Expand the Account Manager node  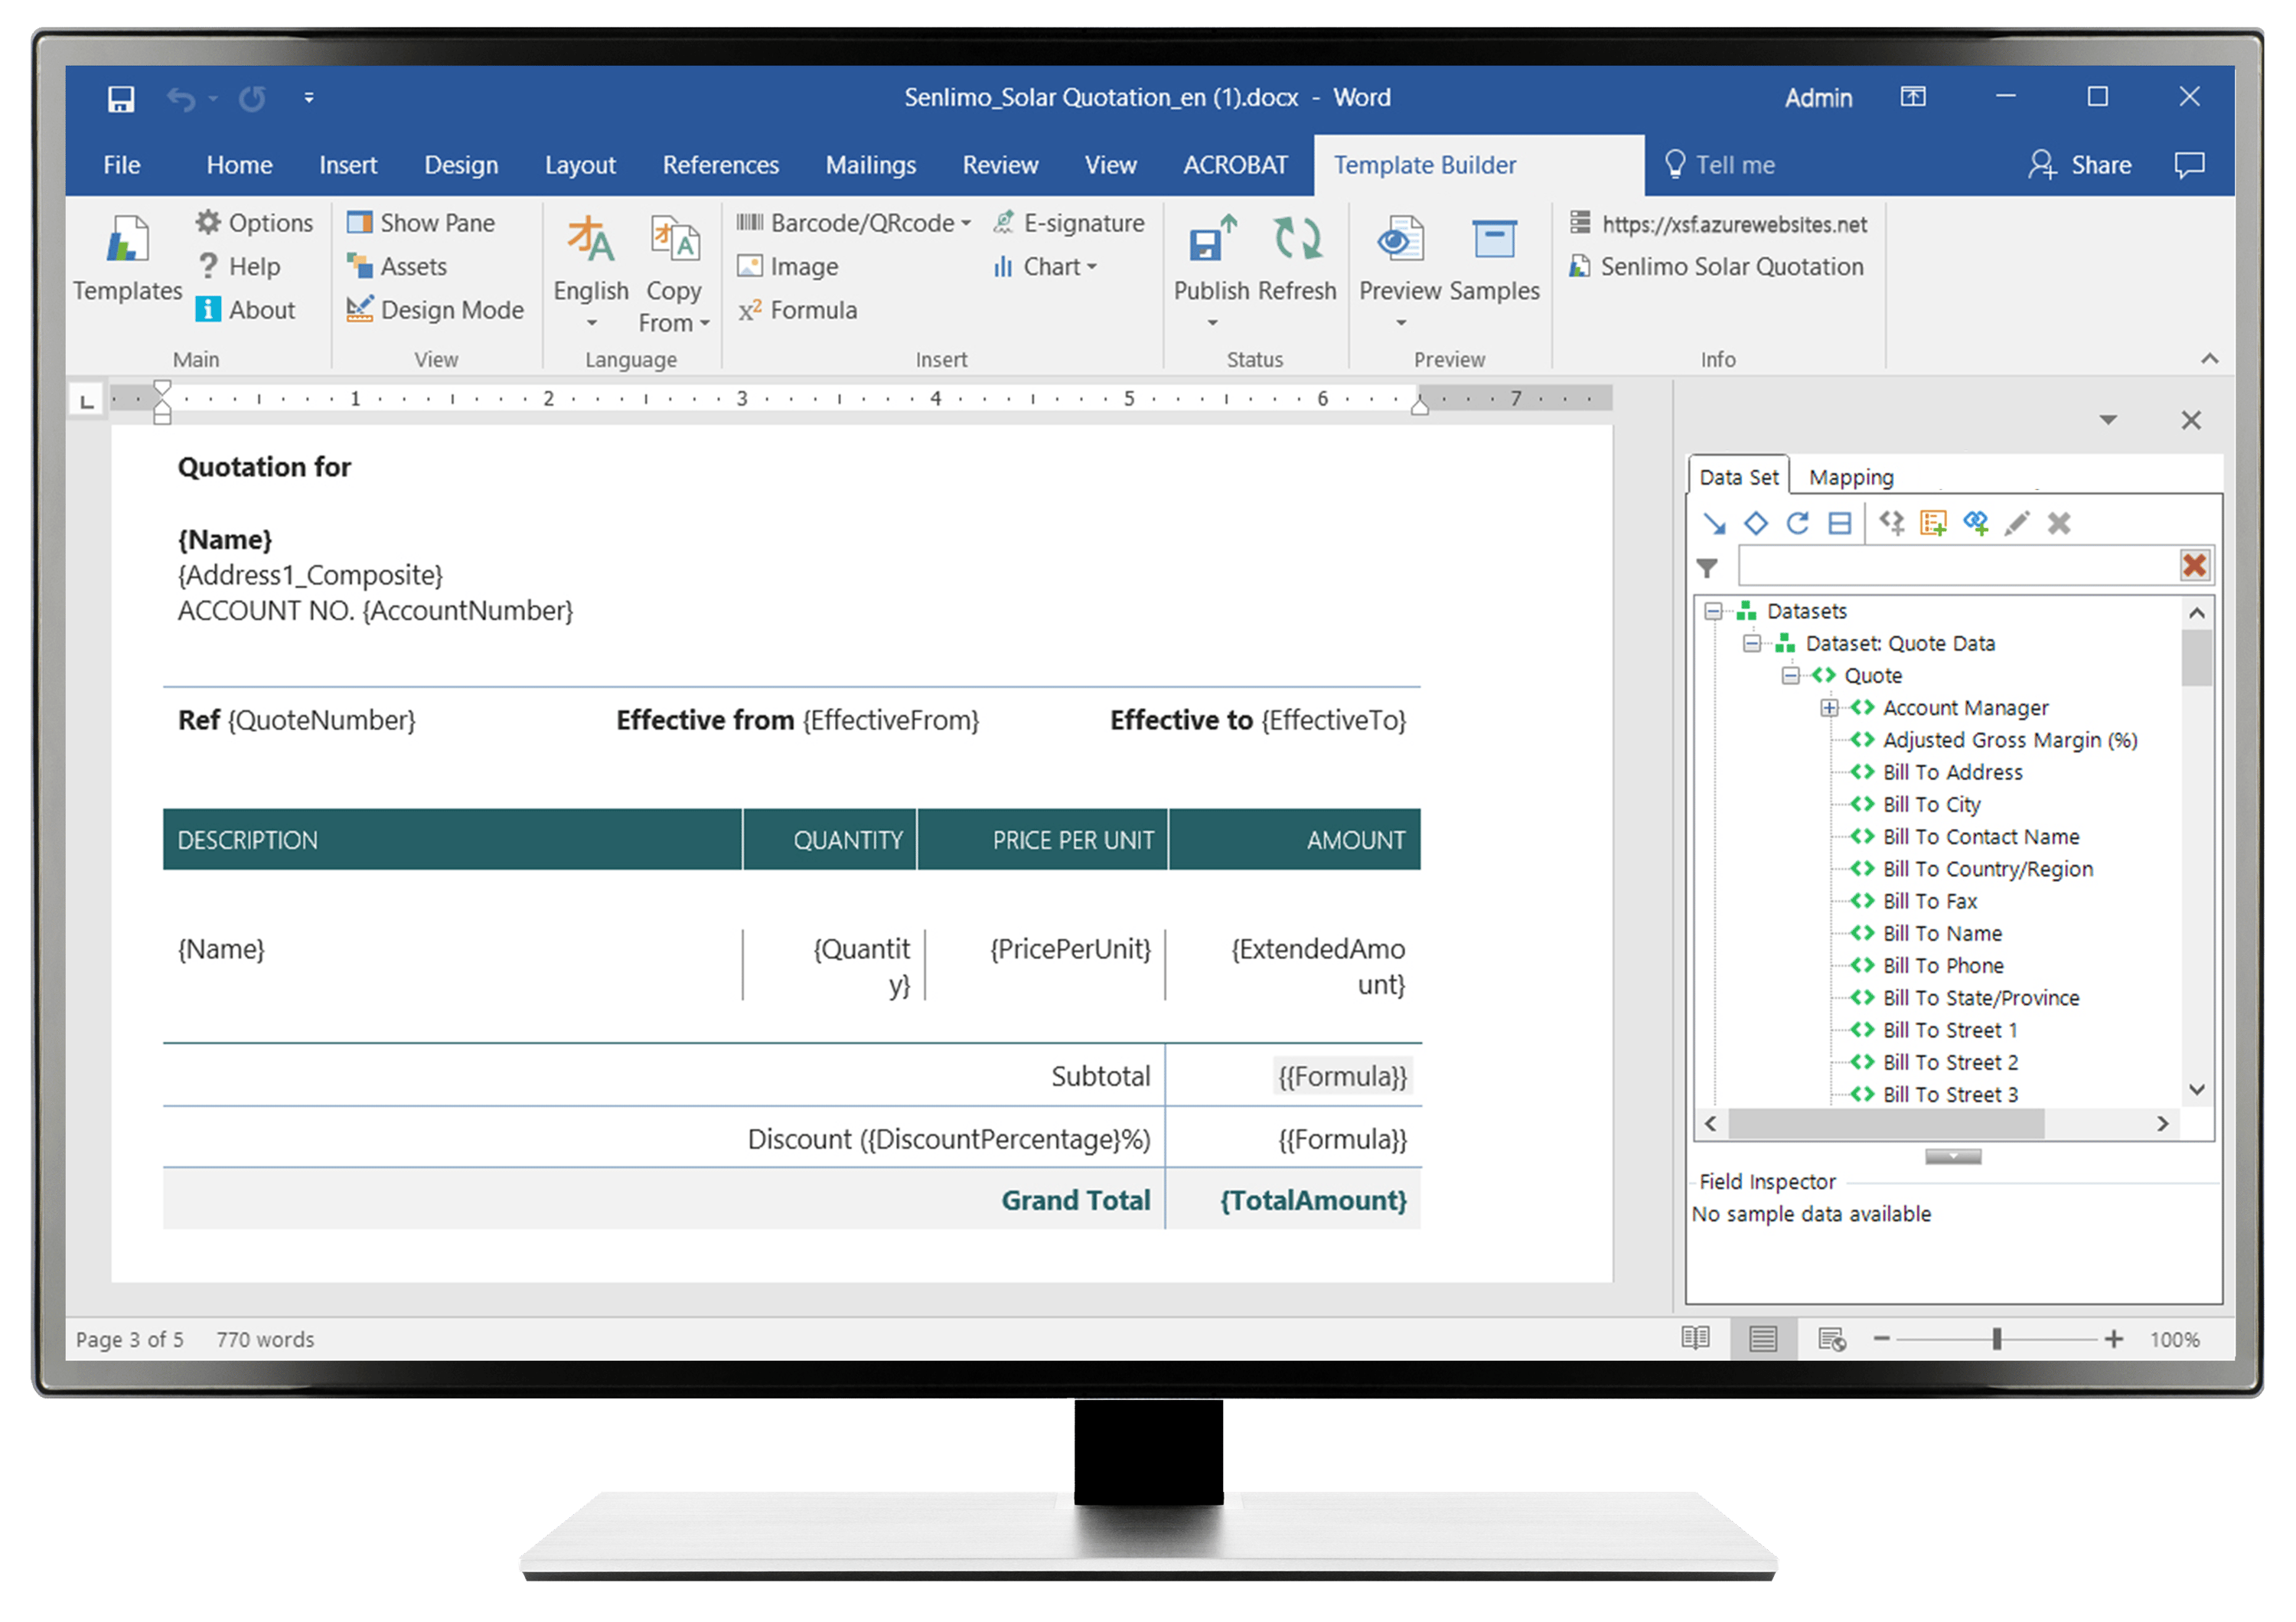[x=1830, y=707]
